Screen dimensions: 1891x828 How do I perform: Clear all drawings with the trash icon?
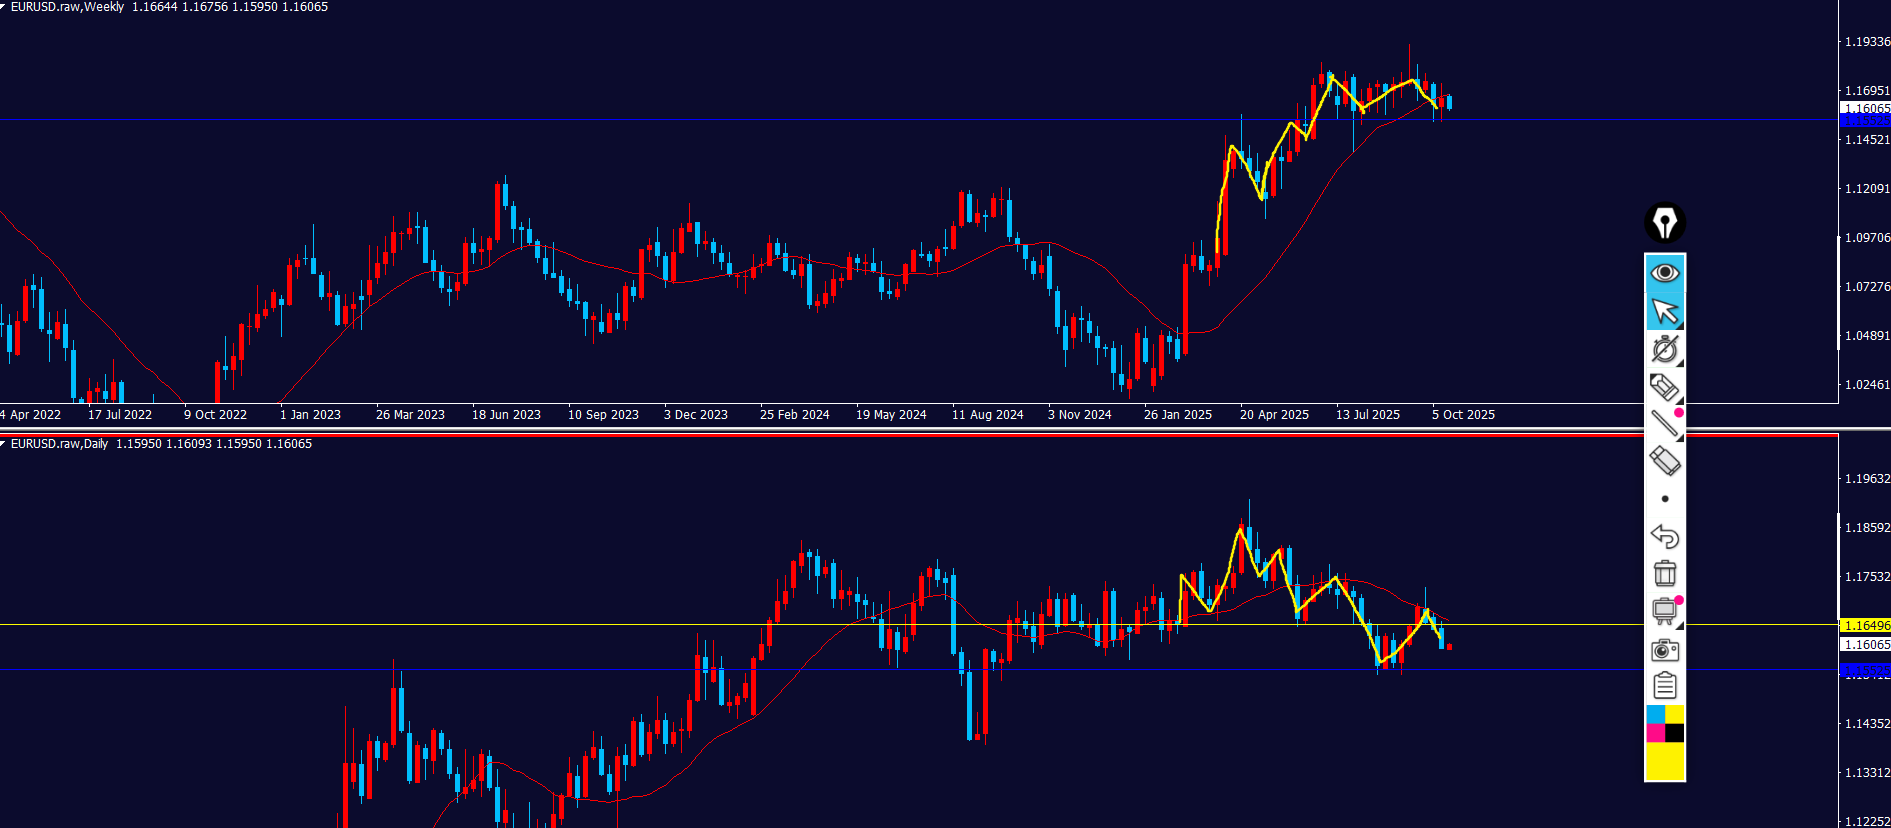pos(1665,574)
